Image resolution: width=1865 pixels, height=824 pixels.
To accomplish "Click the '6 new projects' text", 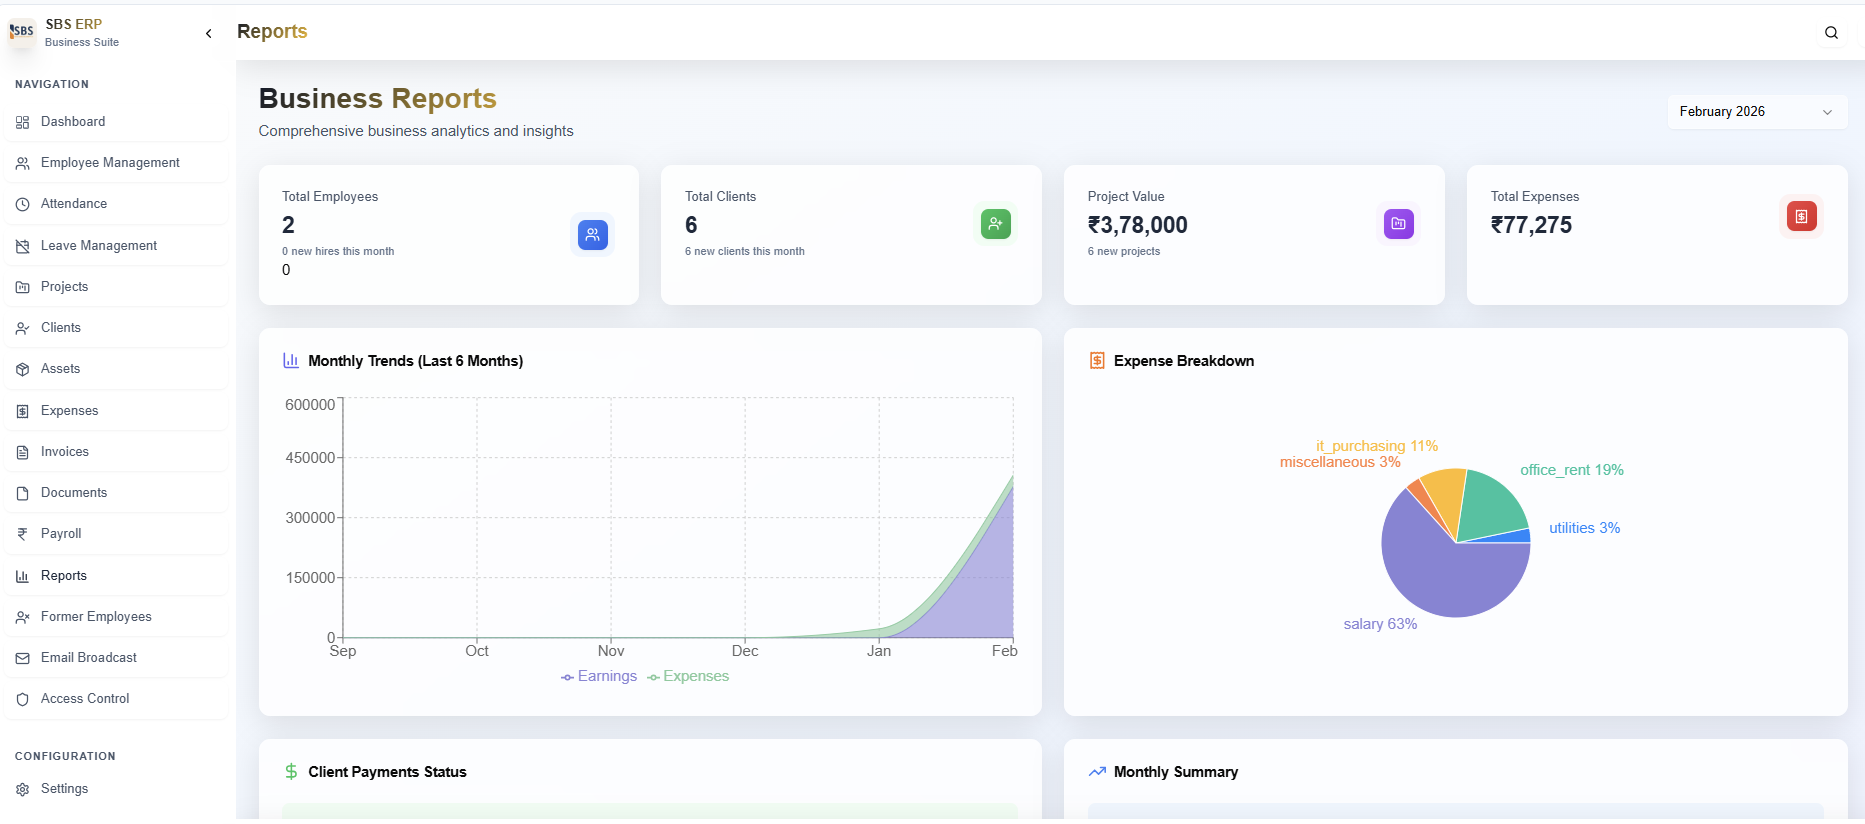I will 1124,252.
